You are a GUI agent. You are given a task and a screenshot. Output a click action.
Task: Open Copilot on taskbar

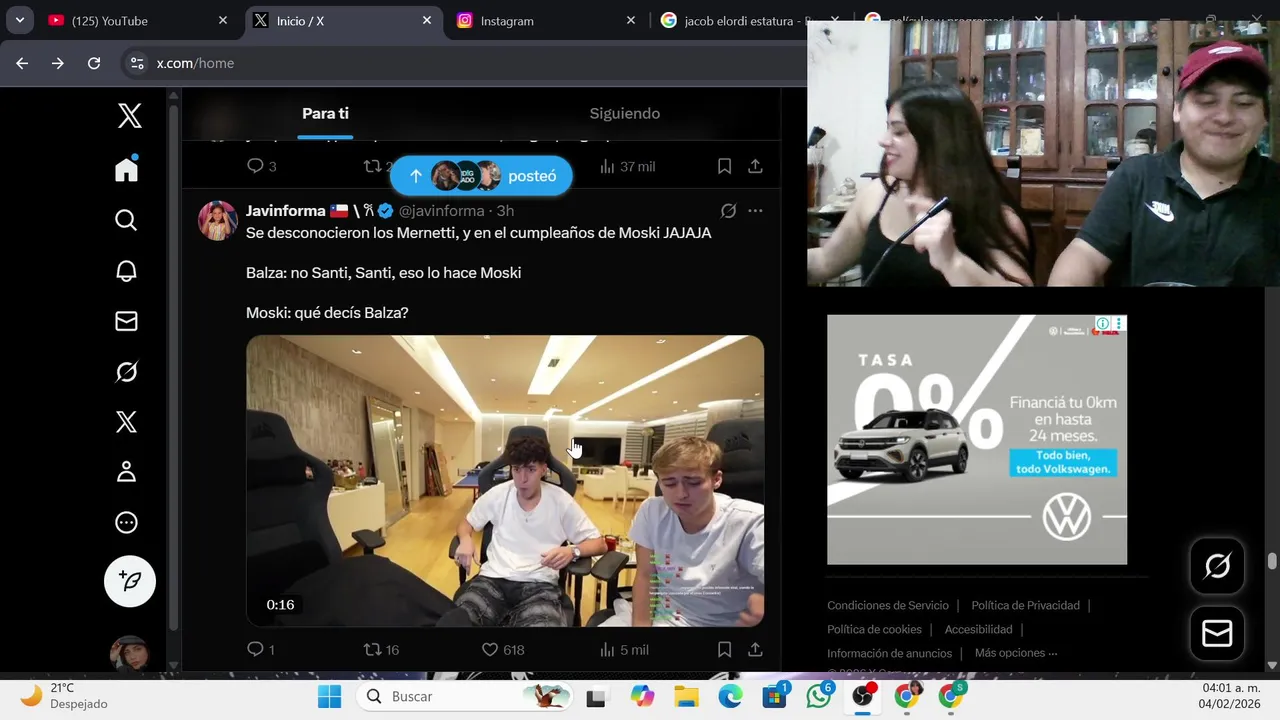[x=642, y=696]
